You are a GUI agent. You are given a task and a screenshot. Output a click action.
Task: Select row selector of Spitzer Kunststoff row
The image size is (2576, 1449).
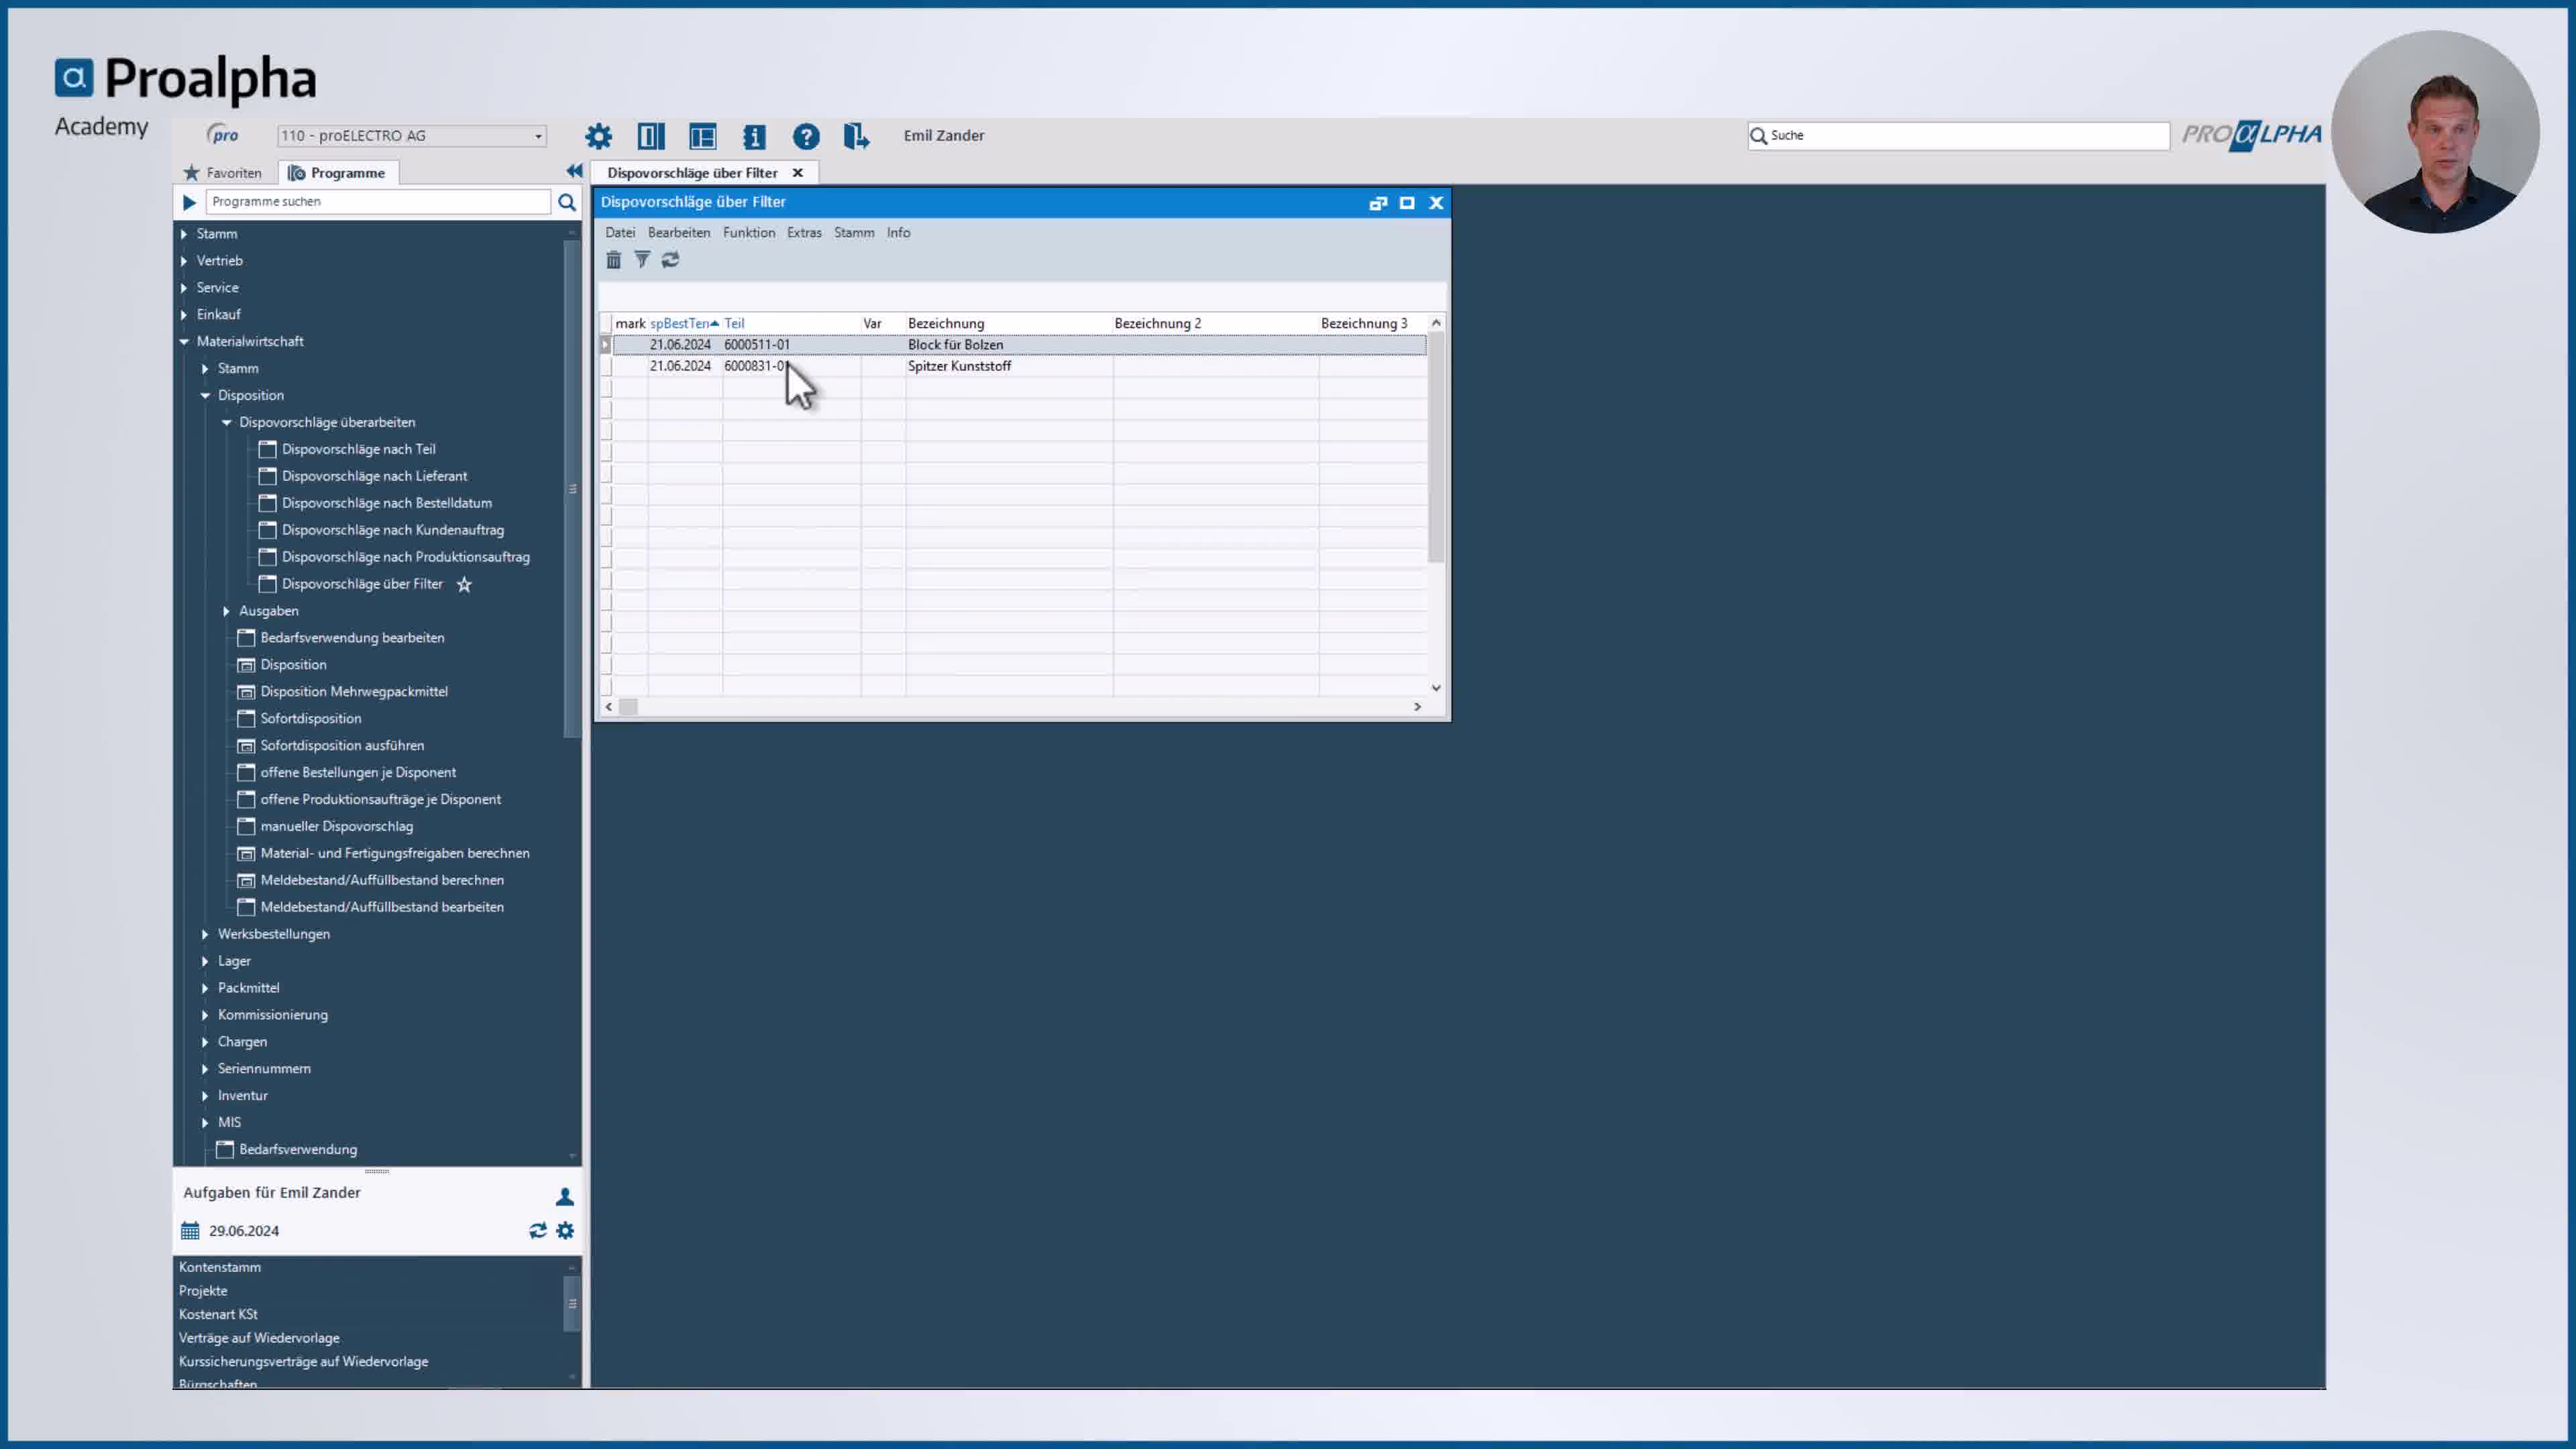[x=606, y=366]
